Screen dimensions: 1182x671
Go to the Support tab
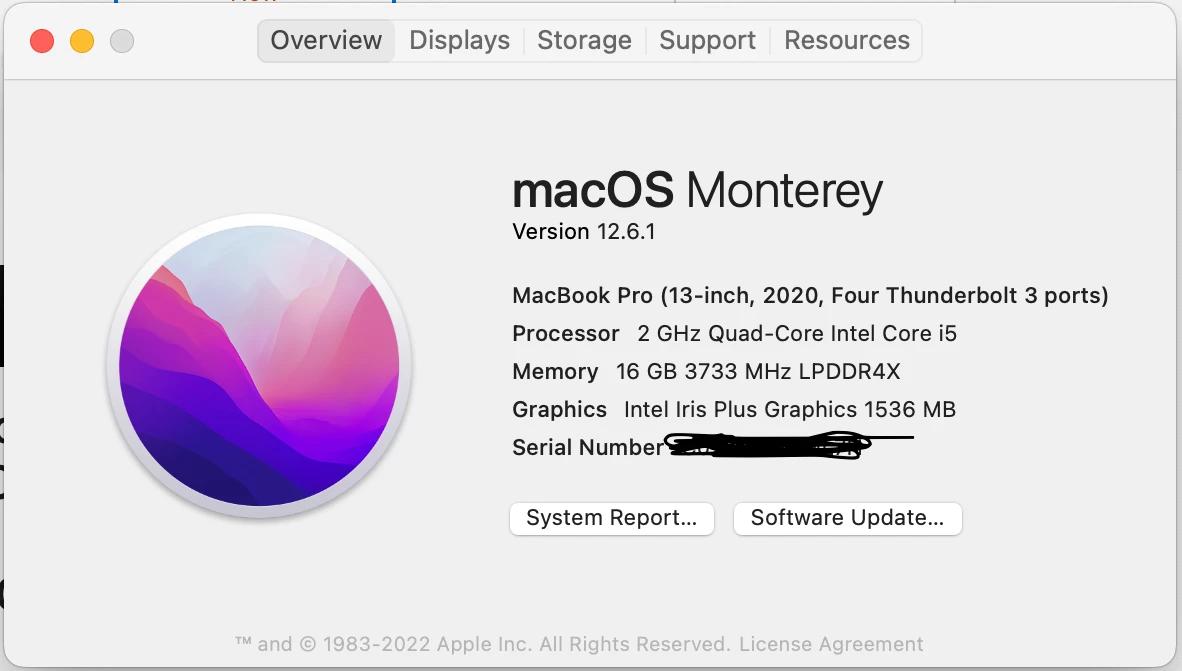(707, 41)
